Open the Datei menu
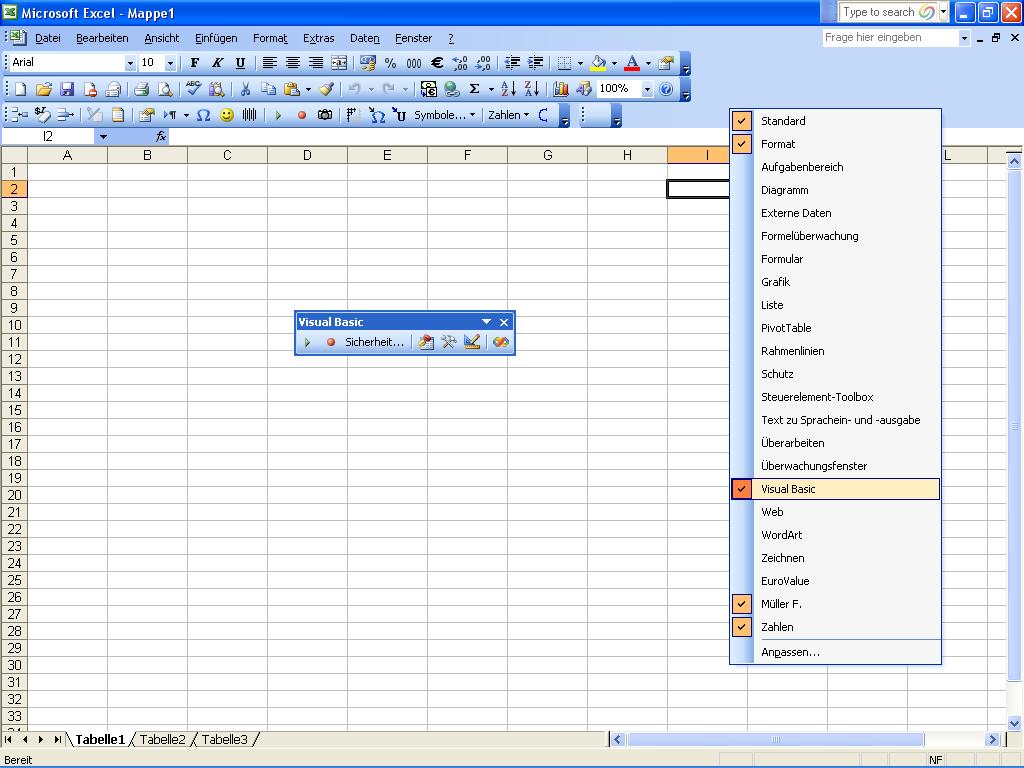This screenshot has height=768, width=1024. click(x=48, y=39)
